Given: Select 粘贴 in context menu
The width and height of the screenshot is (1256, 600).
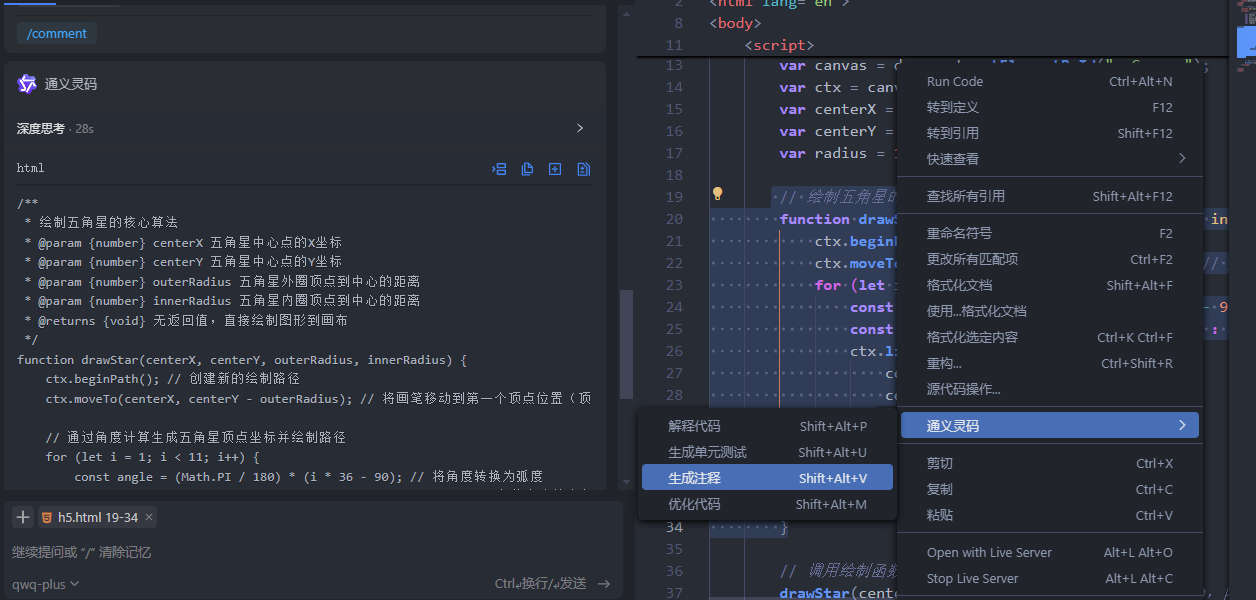Looking at the screenshot, I should click(x=1049, y=515).
